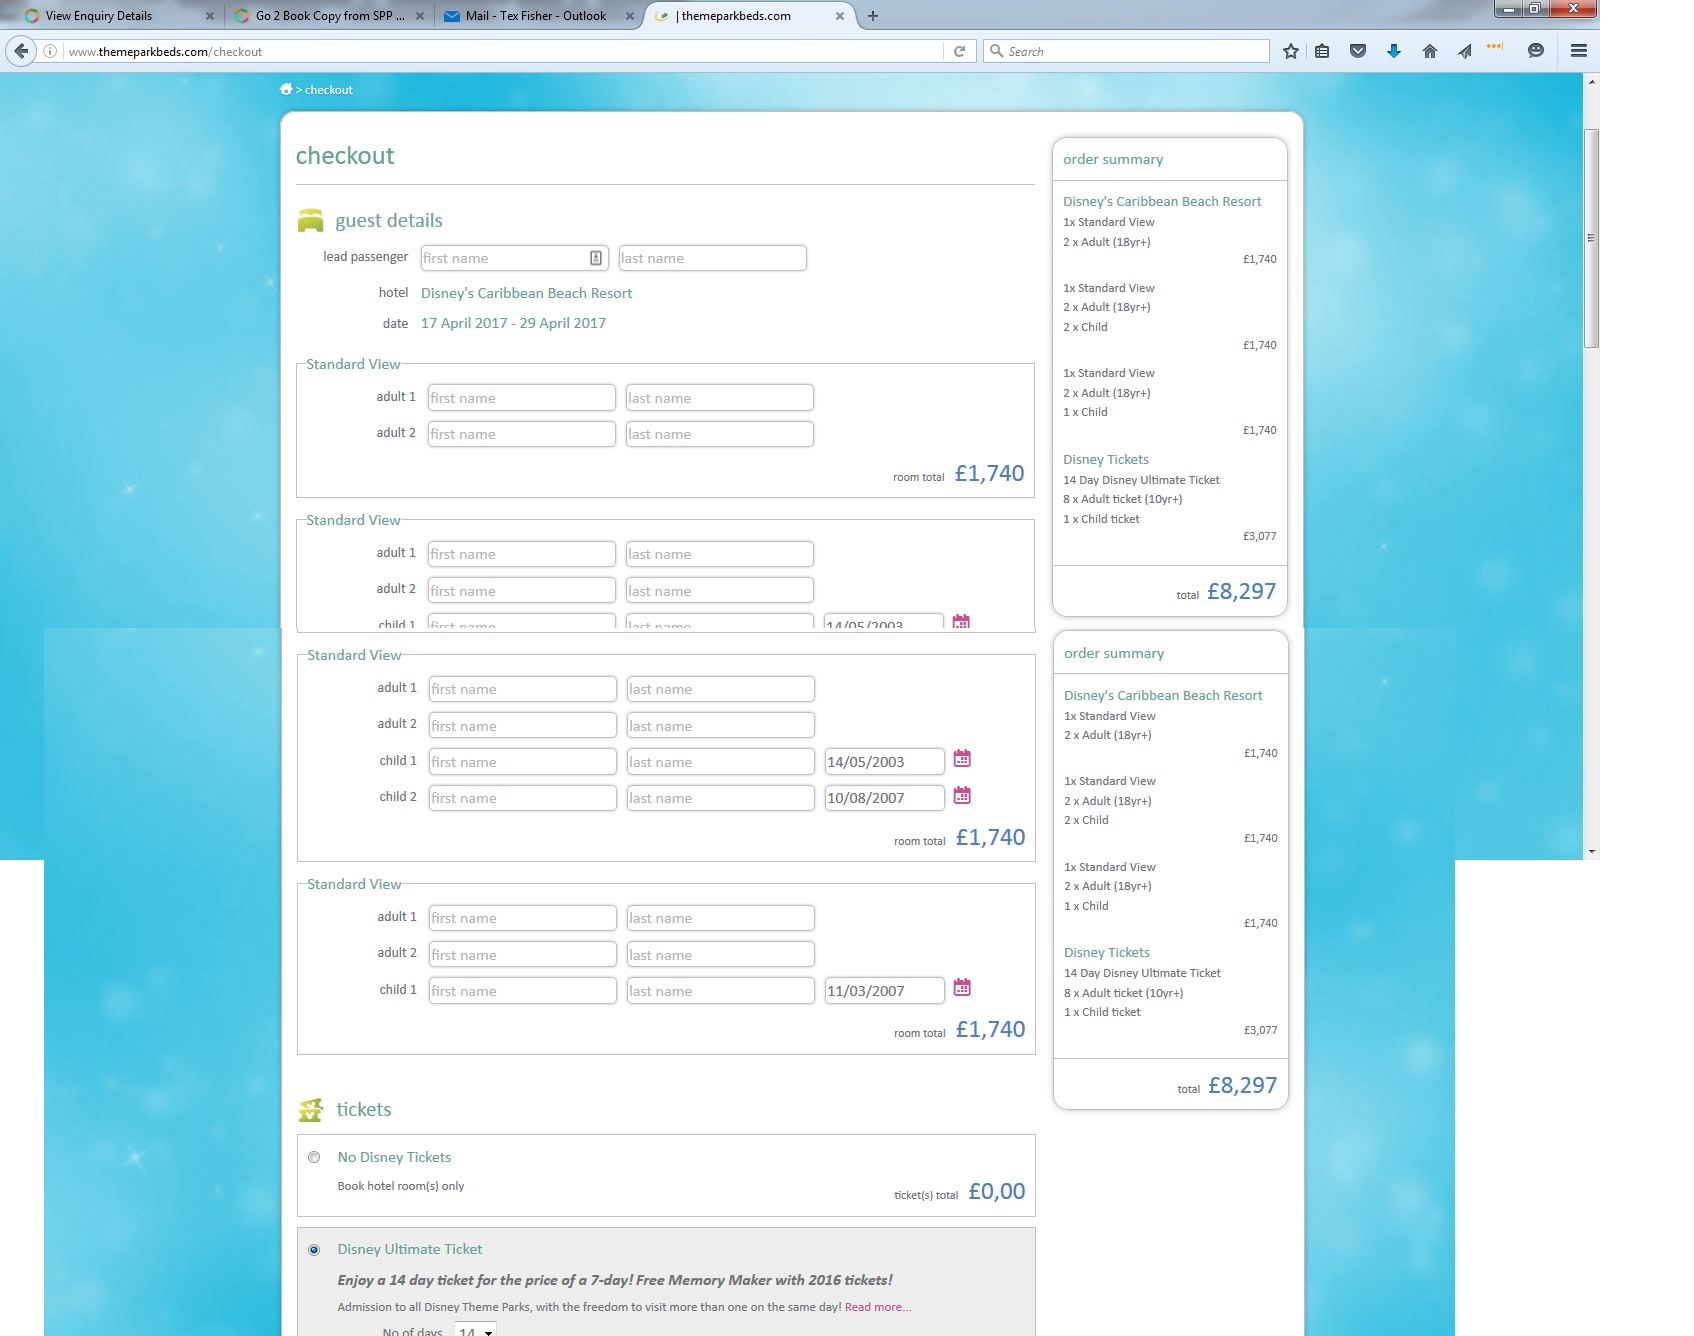Close the Mail - Tex Fisher tab

click(x=630, y=16)
